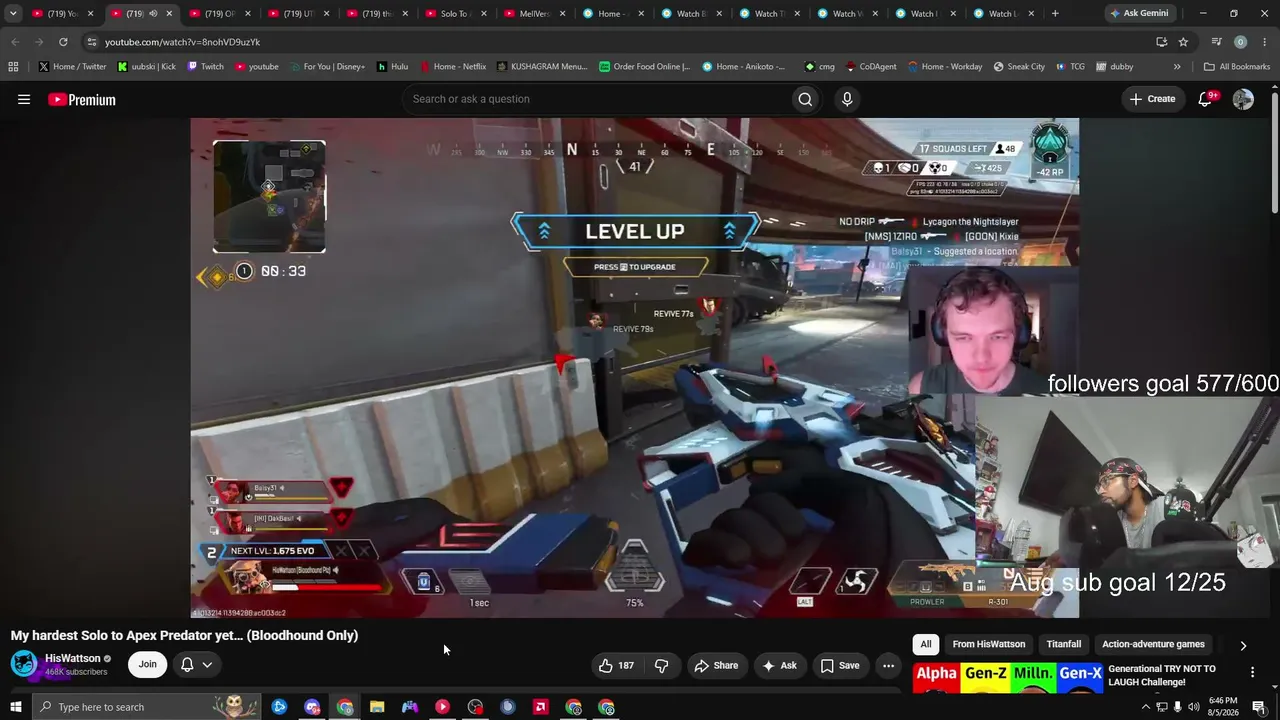The height and width of the screenshot is (720, 1280).
Task: Show hidden bookmarks overflow chevron
Action: pos(1177,67)
